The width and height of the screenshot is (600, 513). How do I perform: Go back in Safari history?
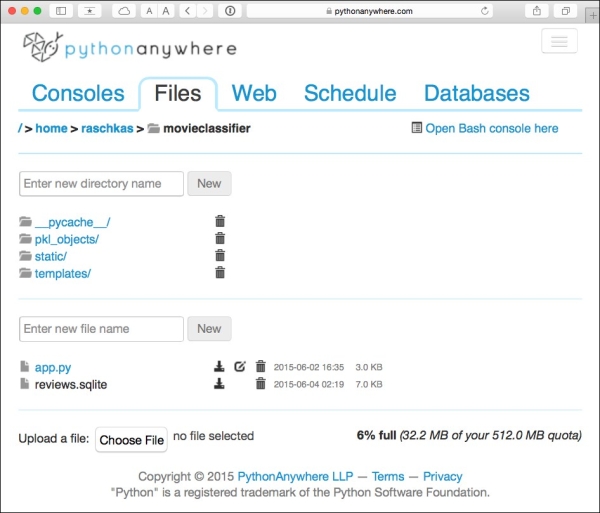188,11
